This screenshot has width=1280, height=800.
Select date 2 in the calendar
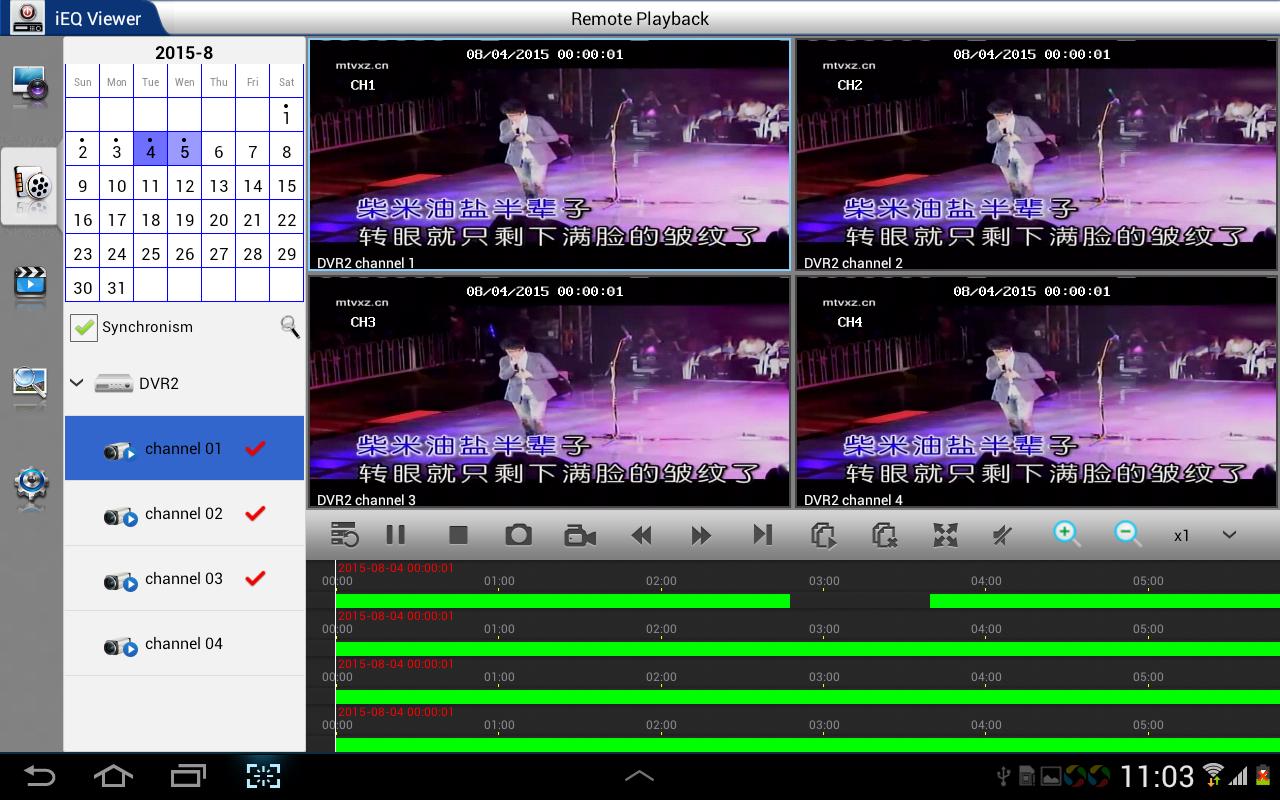(x=82, y=148)
